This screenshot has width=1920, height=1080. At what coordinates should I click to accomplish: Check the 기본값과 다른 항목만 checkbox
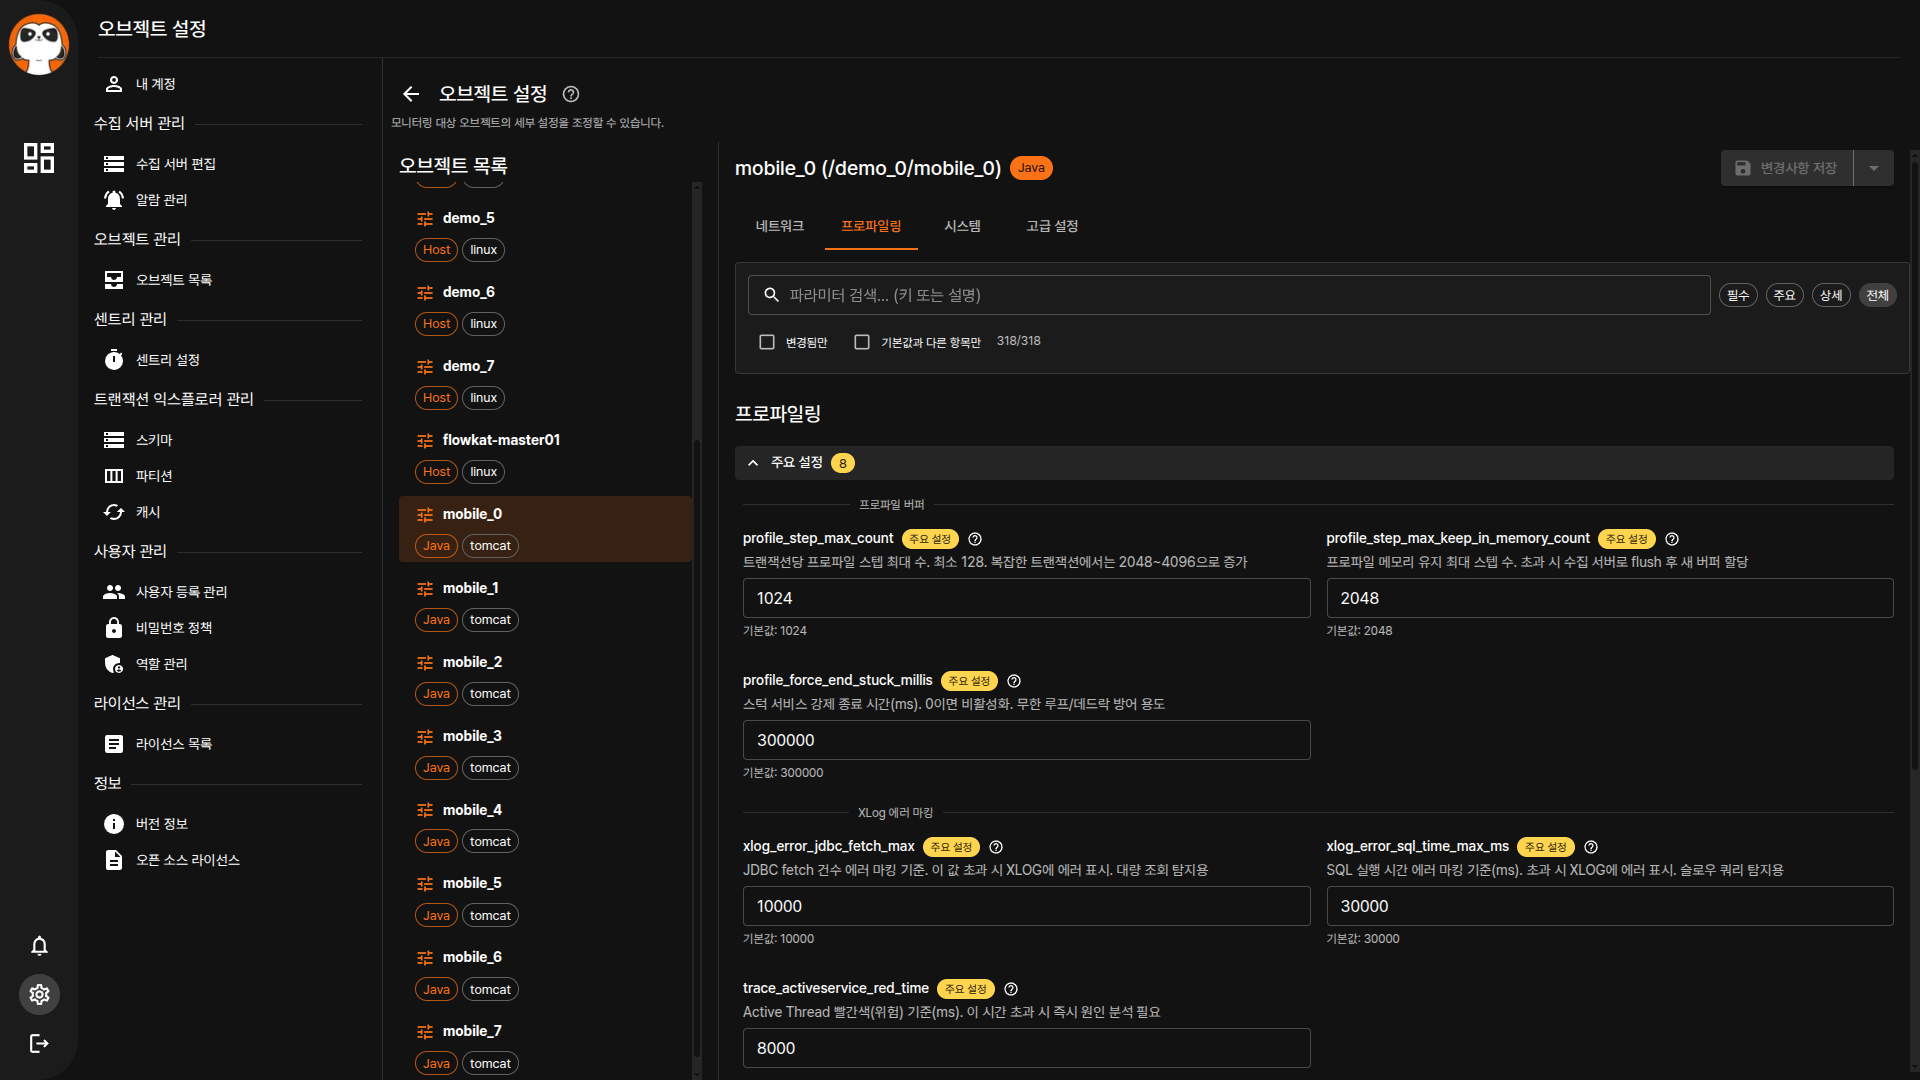(x=862, y=342)
